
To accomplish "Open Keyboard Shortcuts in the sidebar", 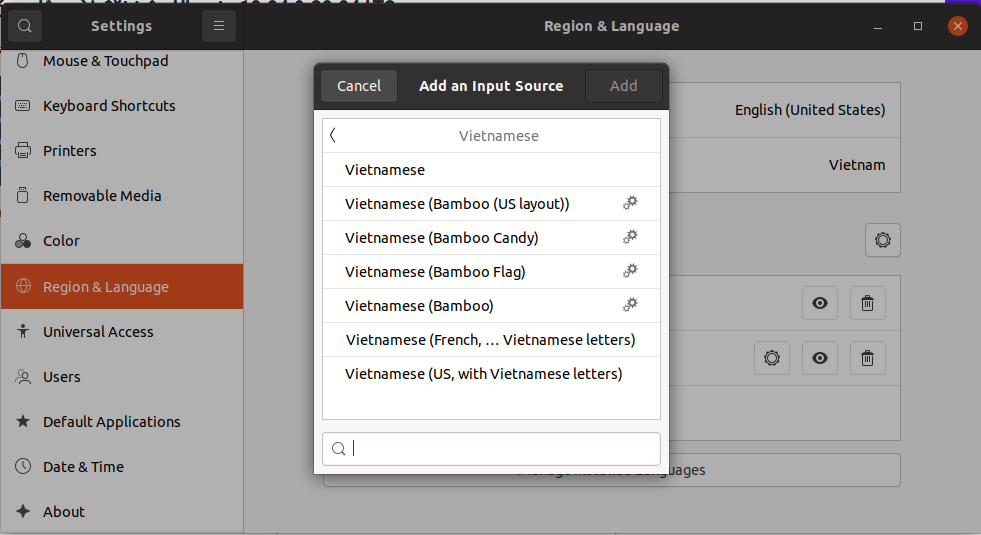I will click(109, 106).
